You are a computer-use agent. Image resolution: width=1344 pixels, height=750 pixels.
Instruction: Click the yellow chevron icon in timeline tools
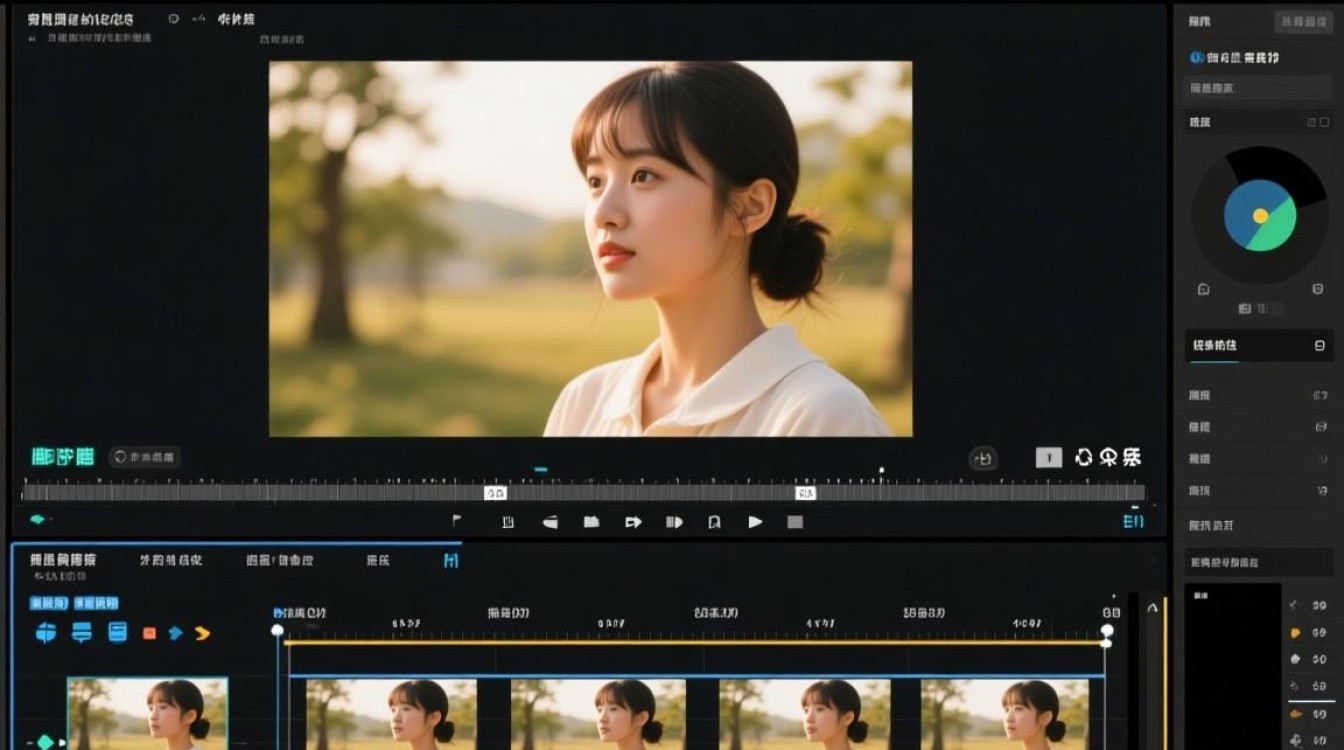coord(202,633)
